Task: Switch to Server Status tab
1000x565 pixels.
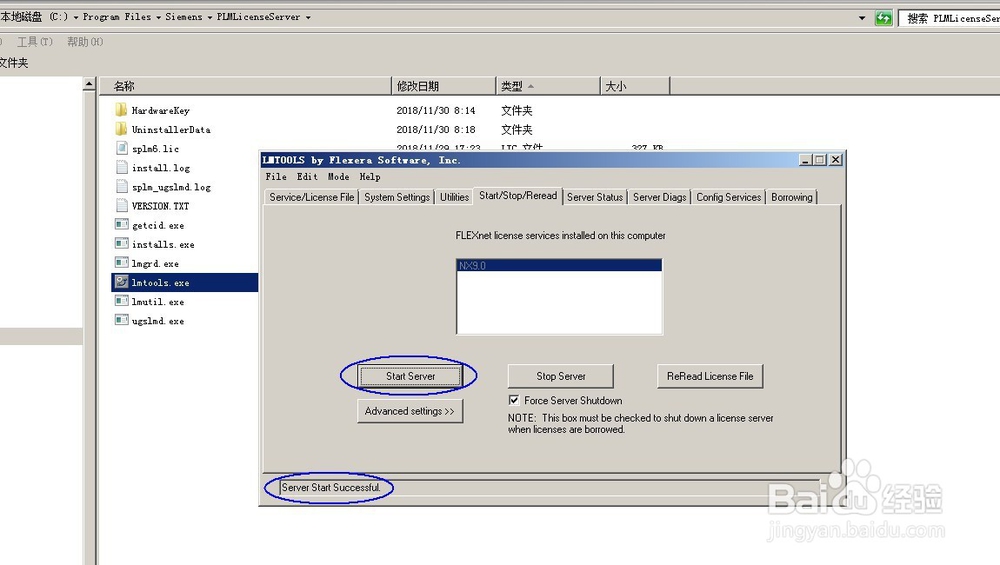Action: click(595, 197)
